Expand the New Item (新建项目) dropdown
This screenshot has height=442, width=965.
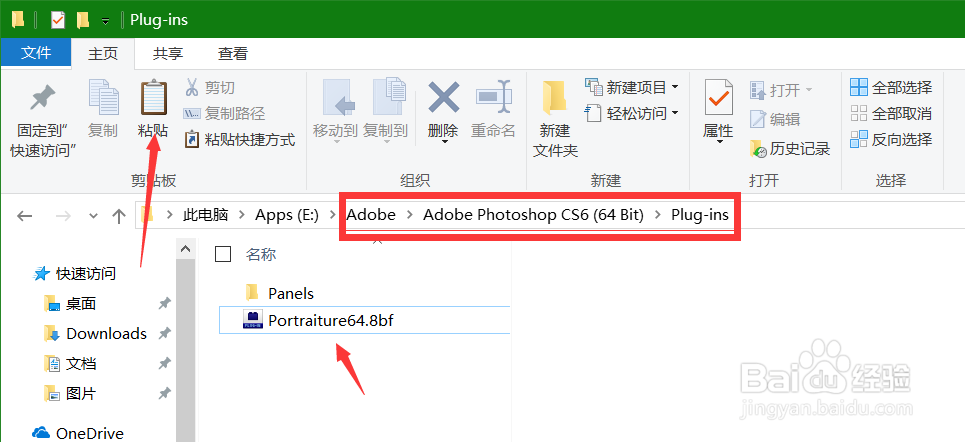click(675, 87)
